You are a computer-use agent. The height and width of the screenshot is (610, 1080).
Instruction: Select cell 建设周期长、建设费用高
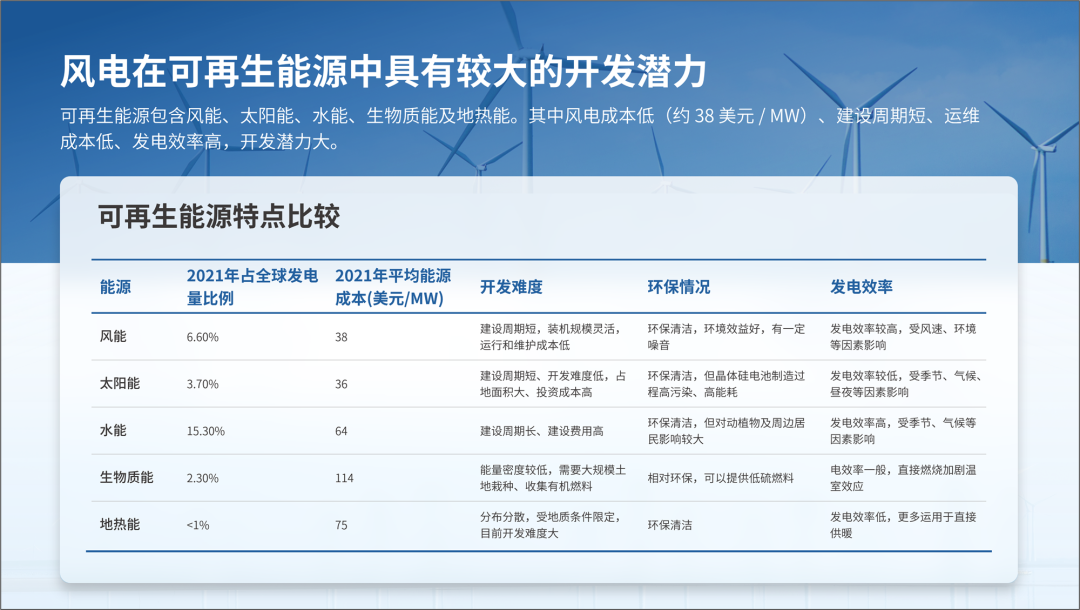tap(542, 431)
